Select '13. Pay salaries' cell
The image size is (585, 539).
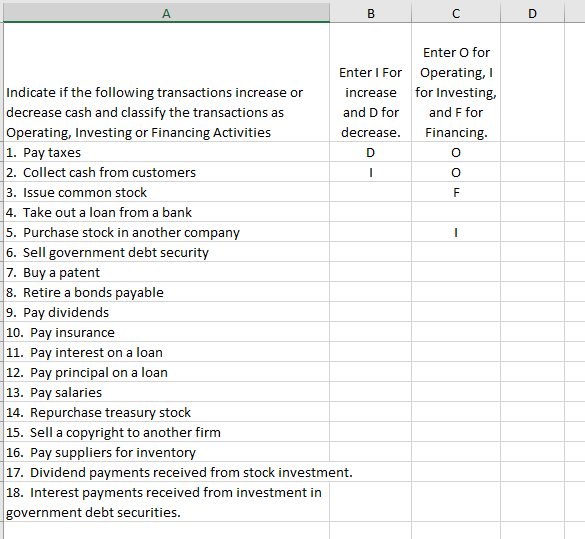[166, 392]
